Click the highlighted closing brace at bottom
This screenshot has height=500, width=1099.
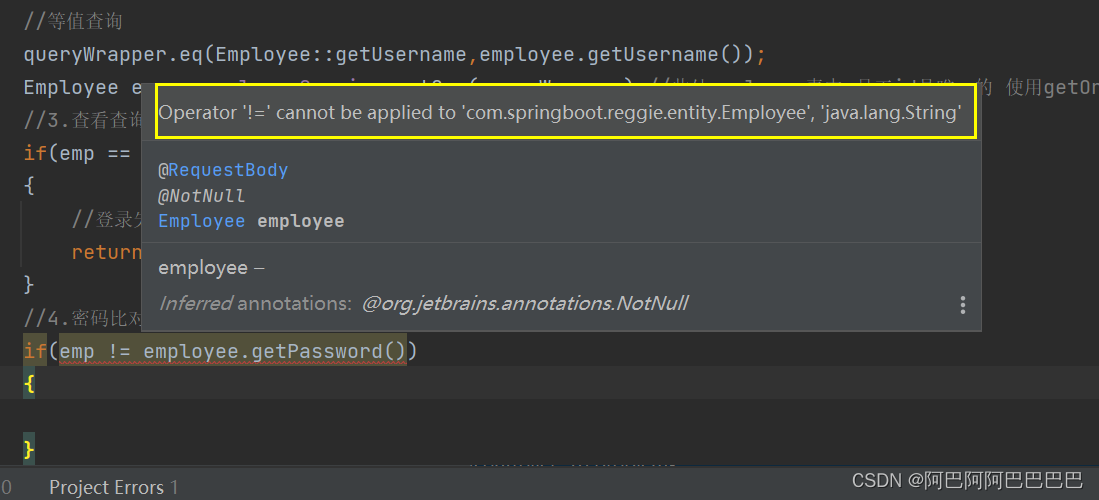pyautogui.click(x=29, y=450)
